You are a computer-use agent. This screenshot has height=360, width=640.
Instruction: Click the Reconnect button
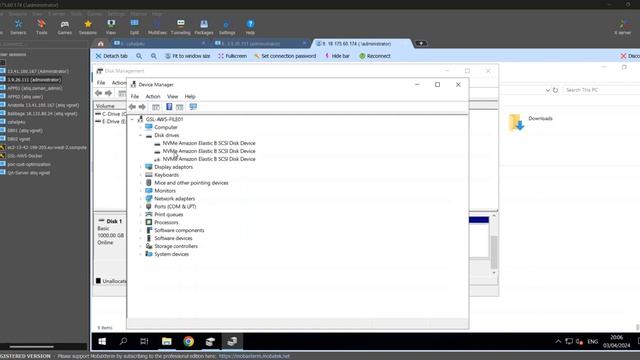tap(375, 56)
